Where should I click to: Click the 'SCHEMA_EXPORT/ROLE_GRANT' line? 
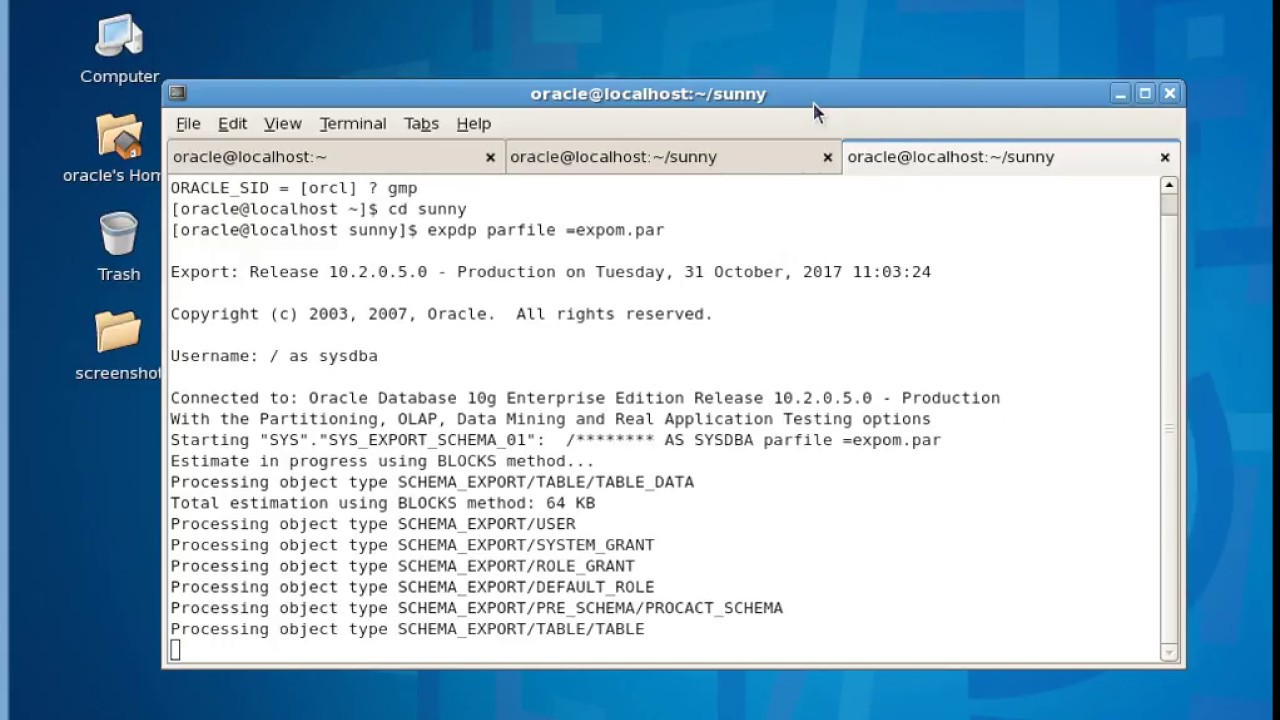click(402, 566)
